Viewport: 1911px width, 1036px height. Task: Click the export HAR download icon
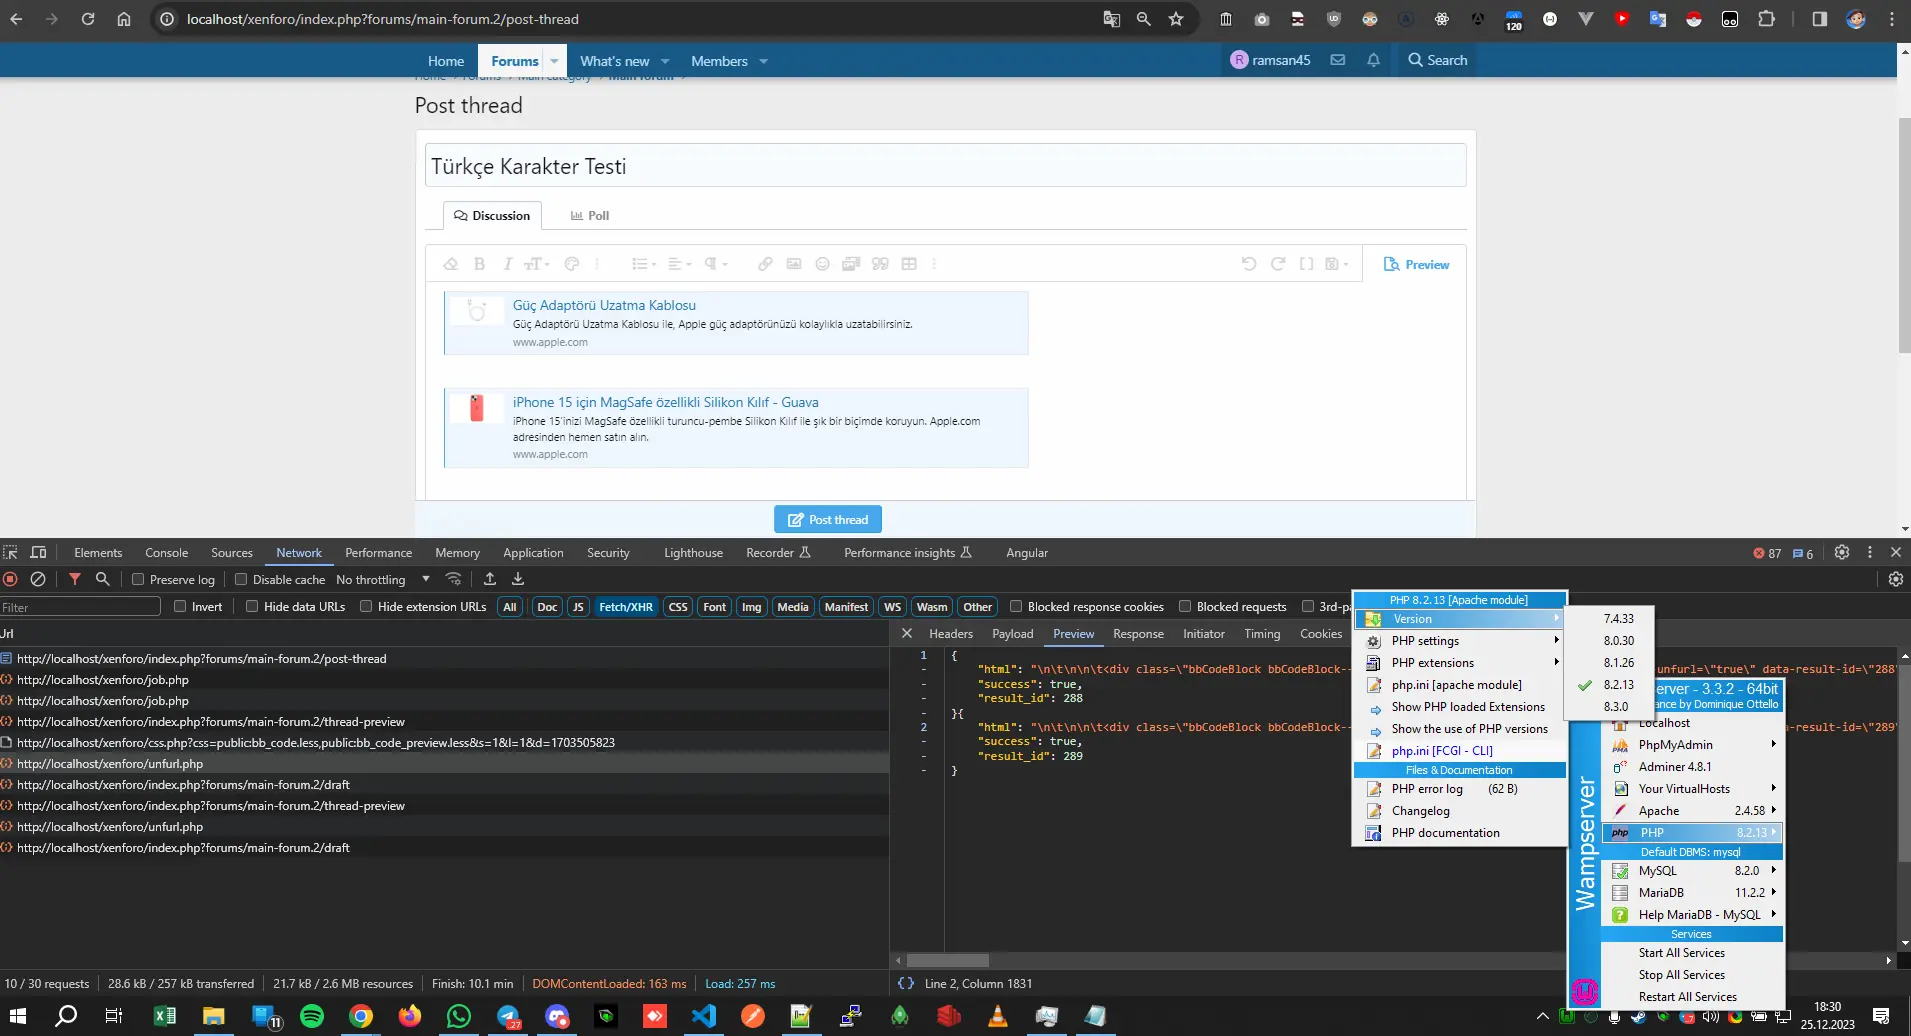[x=518, y=579]
